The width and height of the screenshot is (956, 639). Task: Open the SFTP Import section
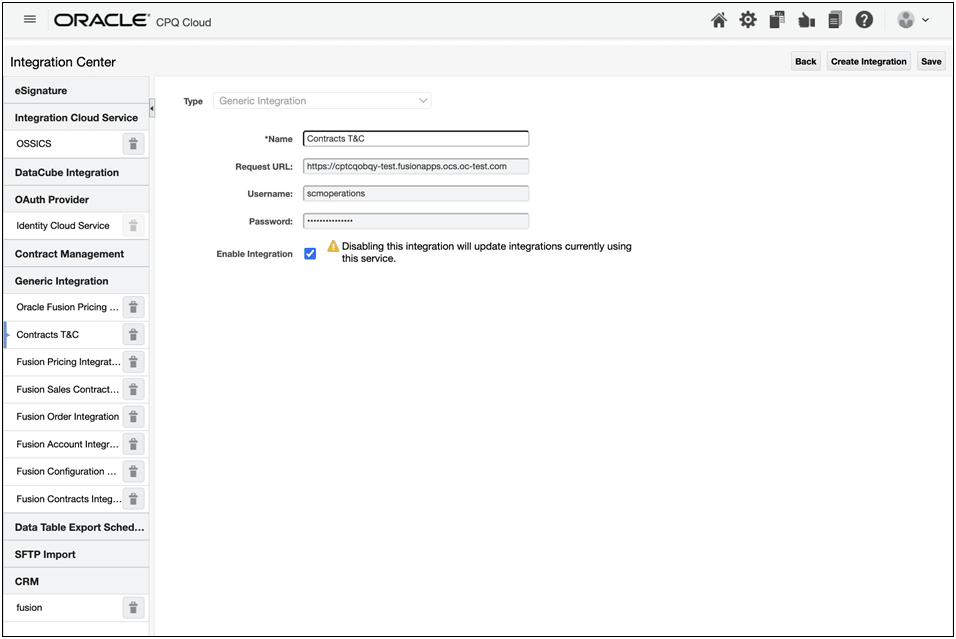[76, 554]
